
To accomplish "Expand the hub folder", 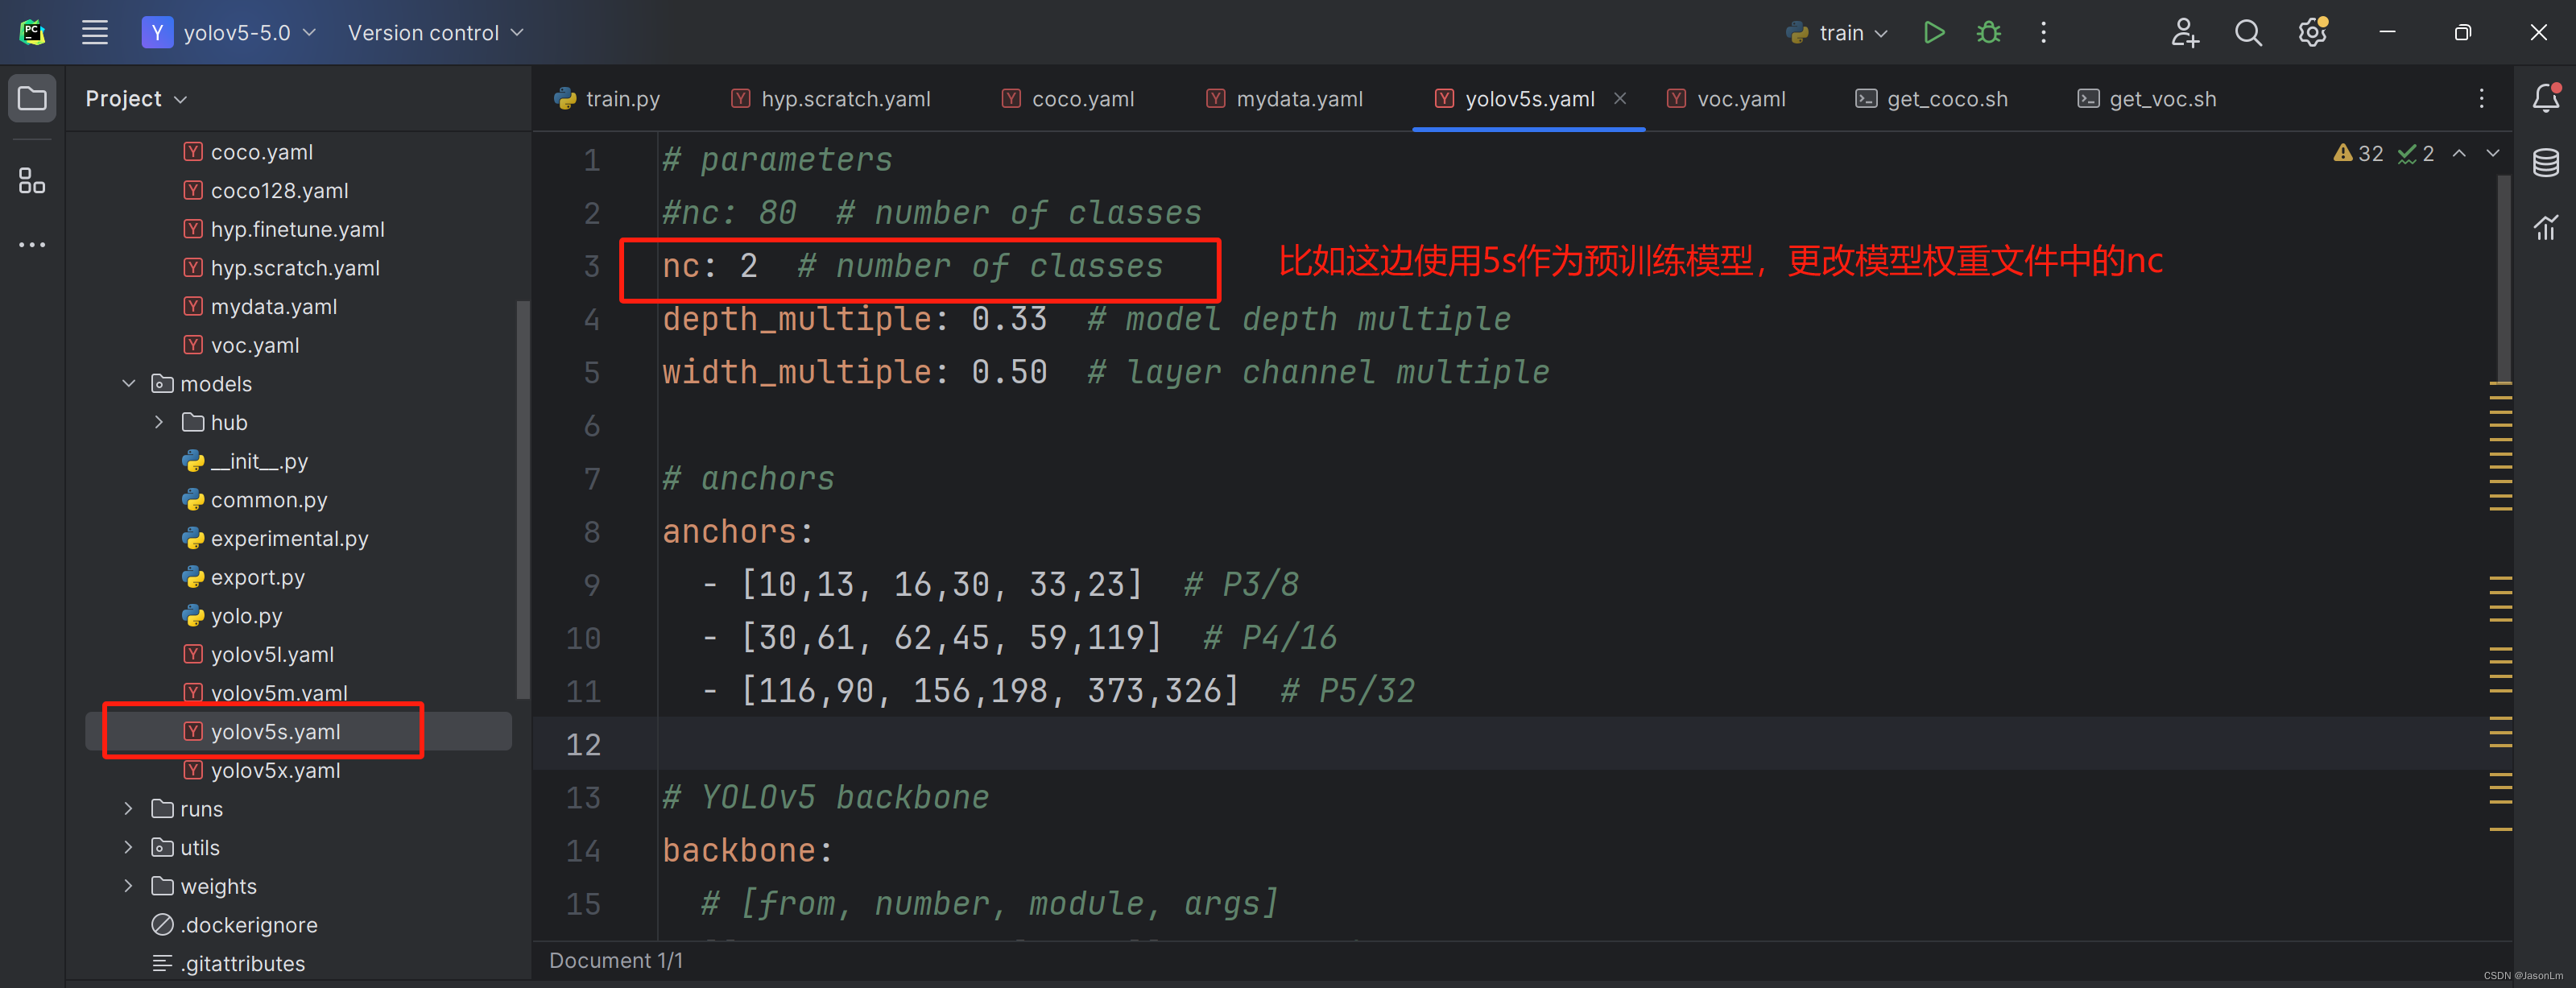I will tap(159, 422).
